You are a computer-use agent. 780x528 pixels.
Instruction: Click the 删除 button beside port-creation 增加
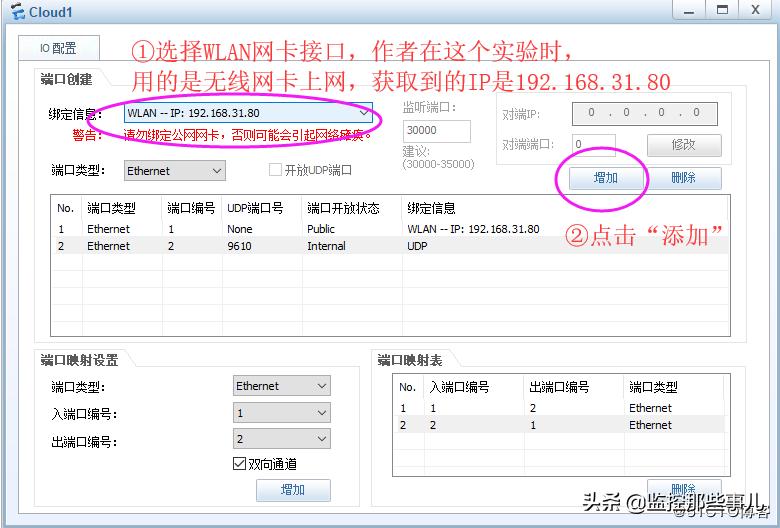click(683, 178)
